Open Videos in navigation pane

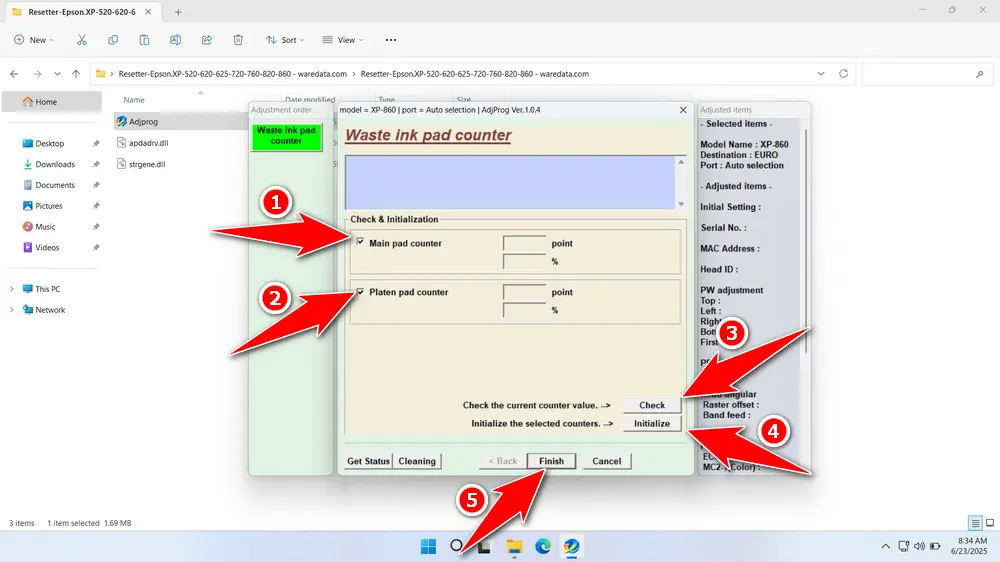[x=47, y=248]
